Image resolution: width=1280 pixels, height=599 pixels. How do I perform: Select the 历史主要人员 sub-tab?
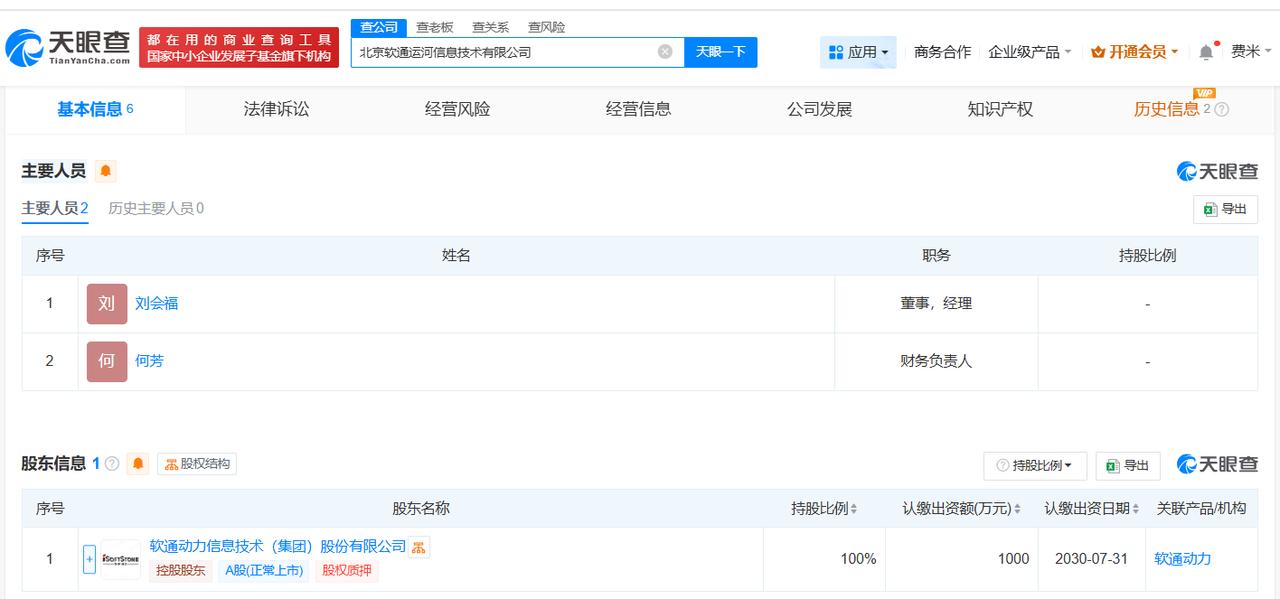(x=156, y=208)
